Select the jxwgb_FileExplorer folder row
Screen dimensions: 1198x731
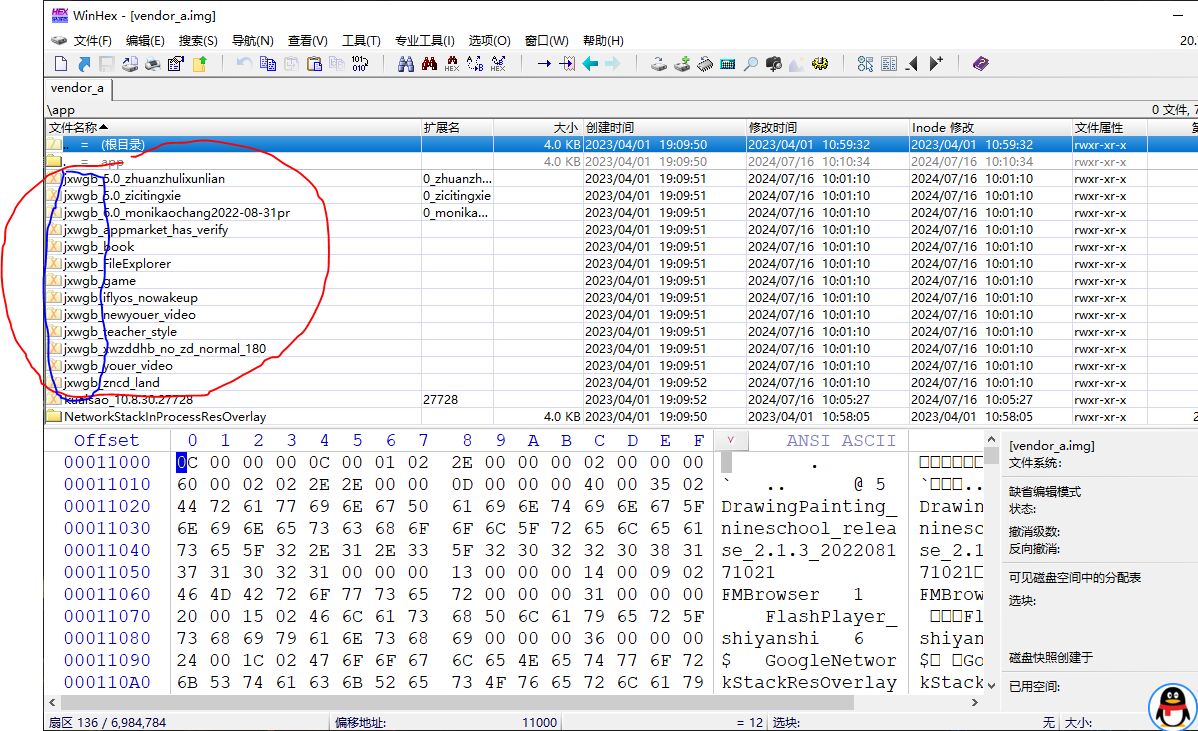coord(117,264)
